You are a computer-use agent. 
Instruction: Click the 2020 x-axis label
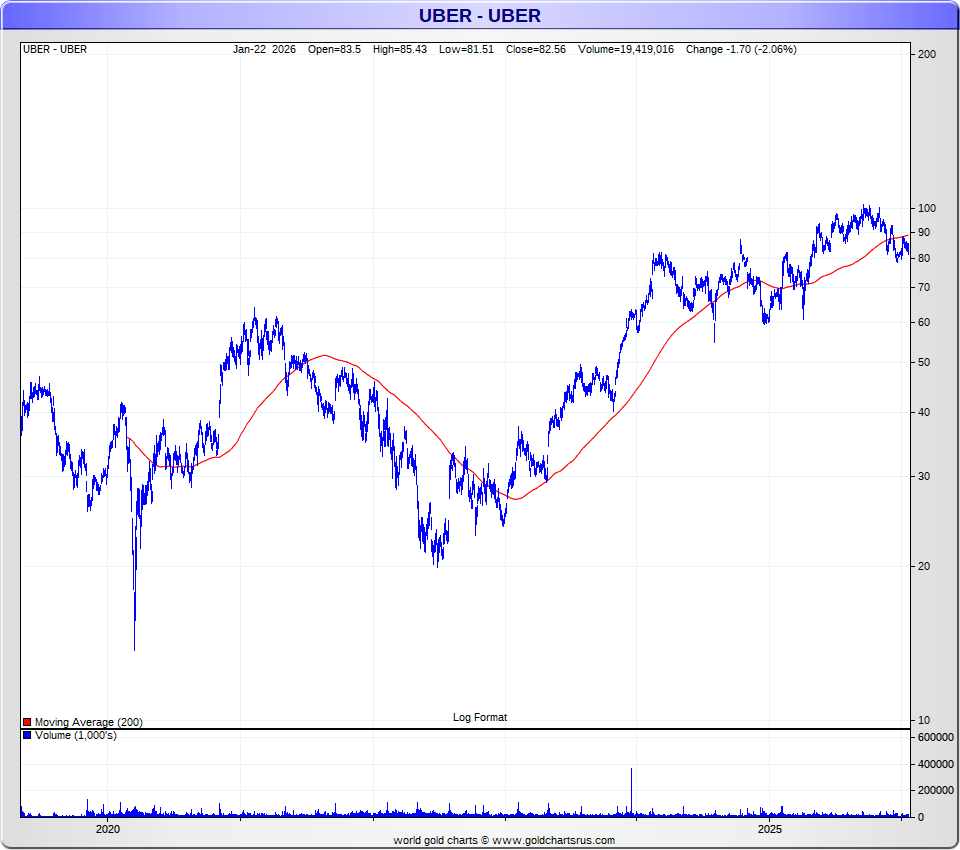pos(108,829)
